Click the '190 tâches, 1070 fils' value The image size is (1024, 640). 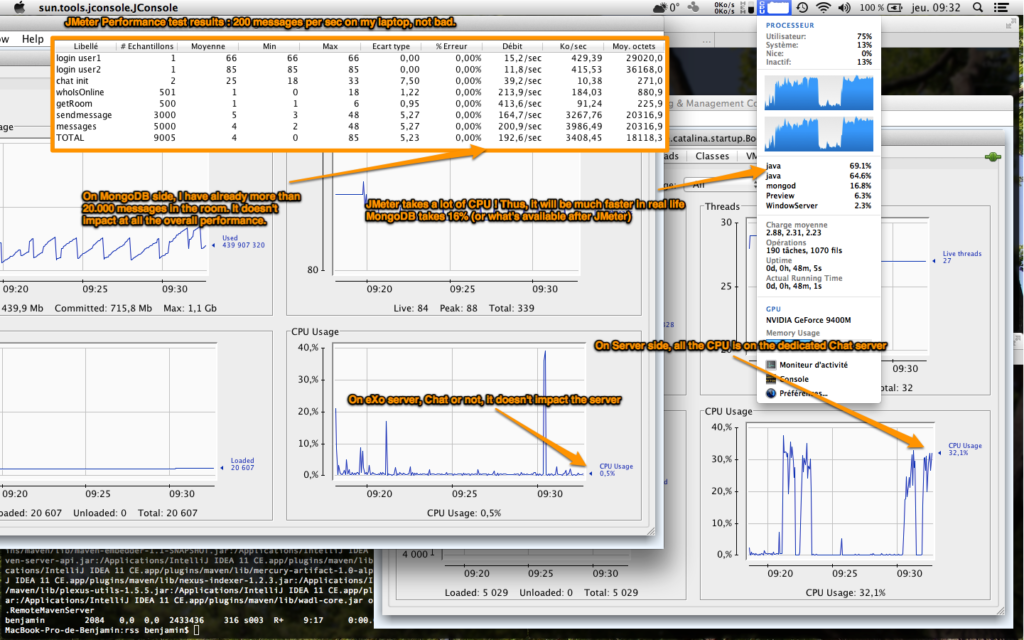[804, 250]
